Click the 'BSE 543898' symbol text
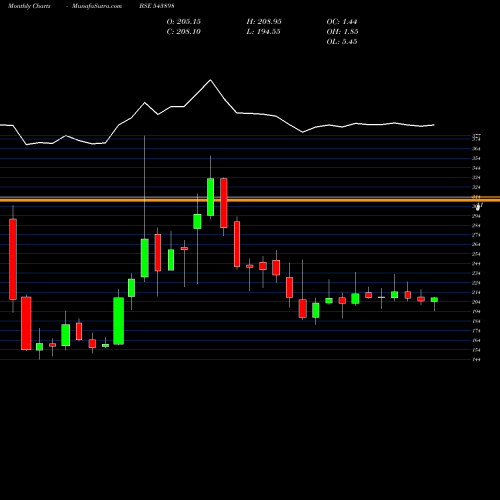 click(x=157, y=6)
